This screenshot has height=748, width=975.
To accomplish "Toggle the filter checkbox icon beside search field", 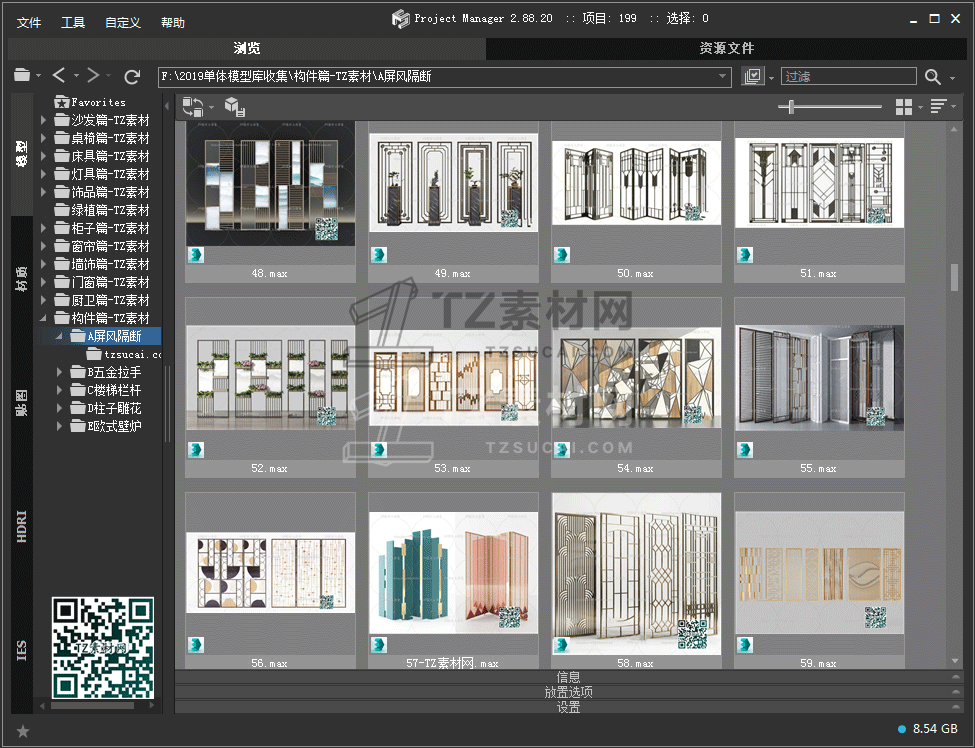I will click(753, 77).
